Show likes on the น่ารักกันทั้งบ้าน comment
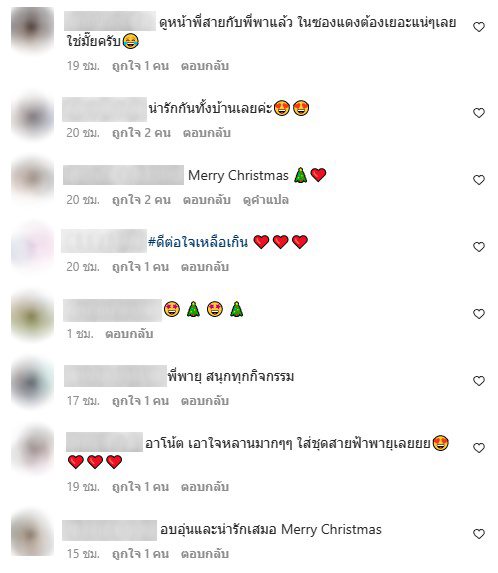Image resolution: width=498 pixels, height=573 pixels. [x=141, y=133]
